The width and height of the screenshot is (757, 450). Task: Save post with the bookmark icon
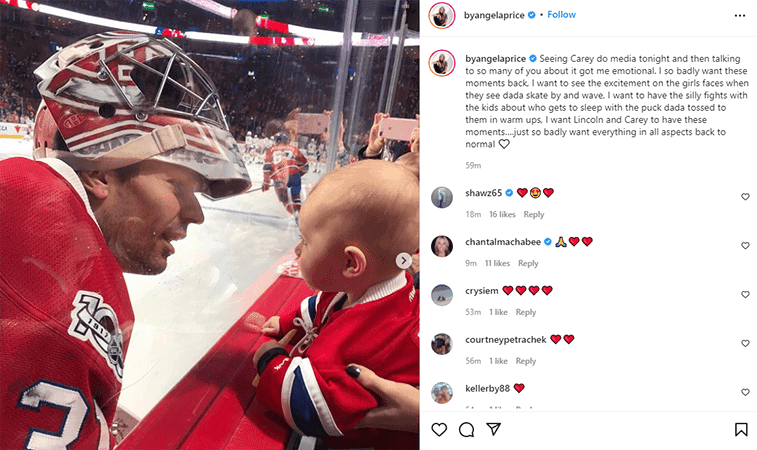click(x=741, y=429)
